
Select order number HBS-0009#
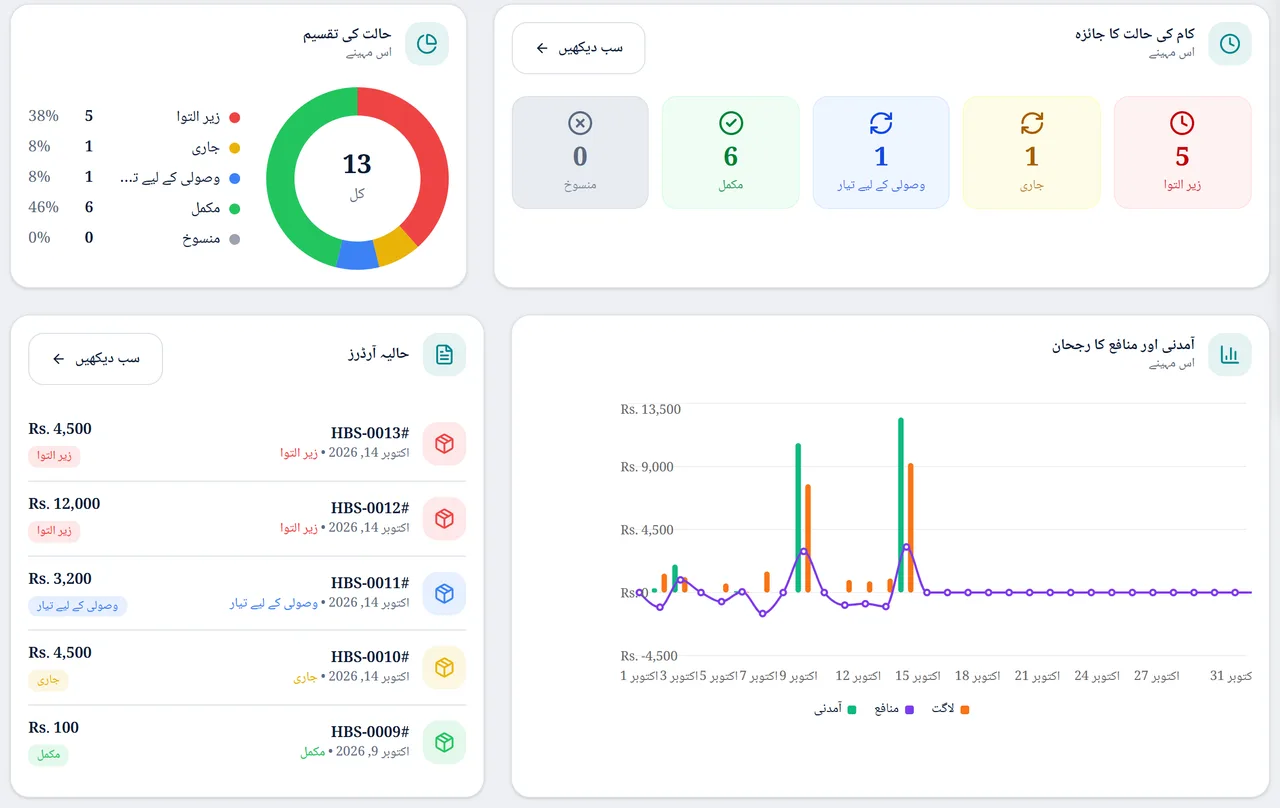(x=370, y=732)
